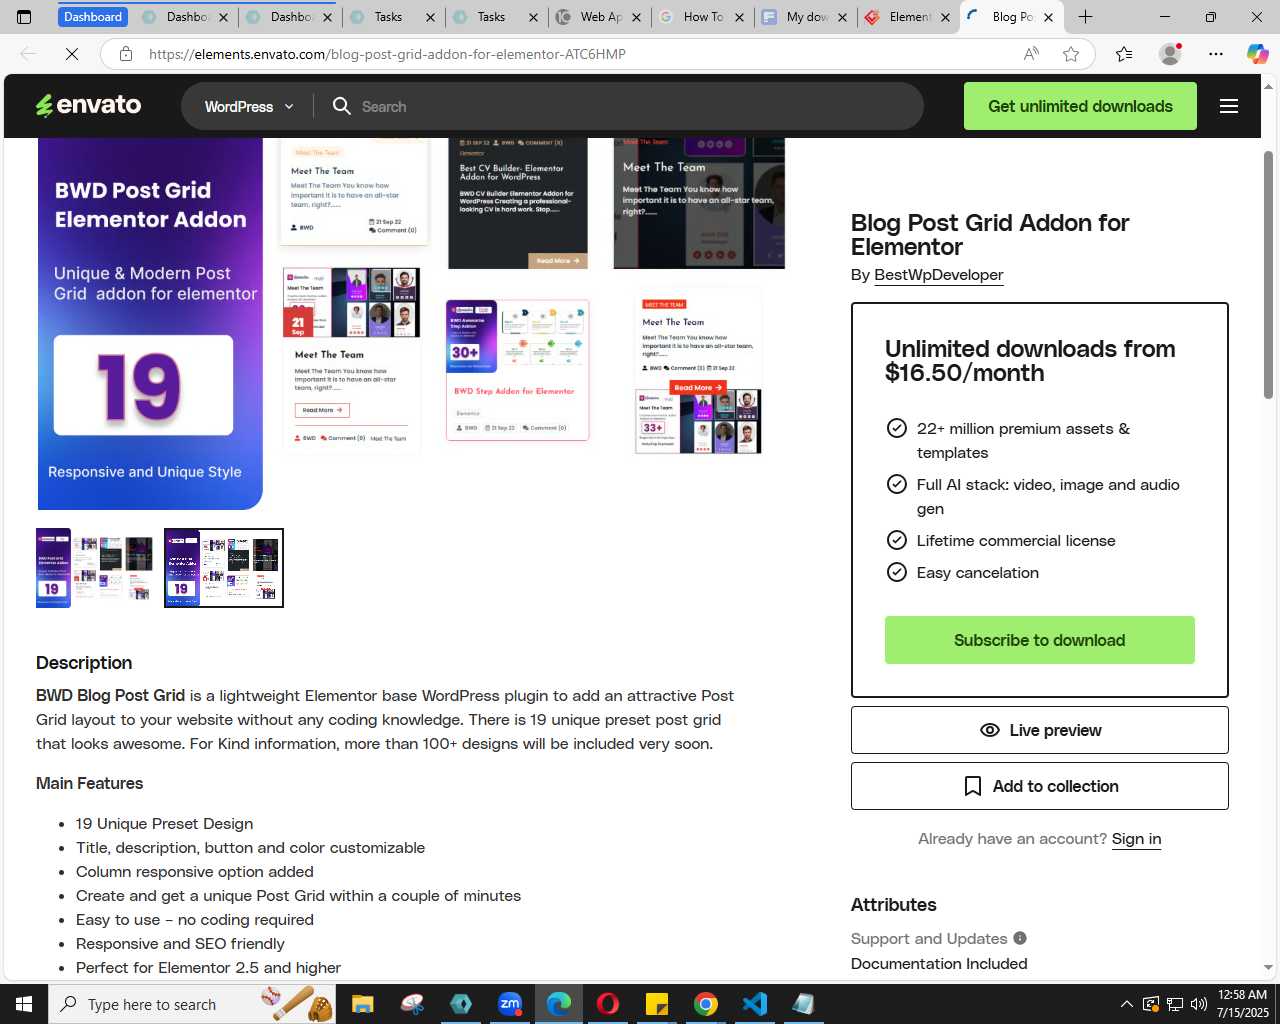
Task: Open Edge Settings and more menu
Action: coord(1216,54)
